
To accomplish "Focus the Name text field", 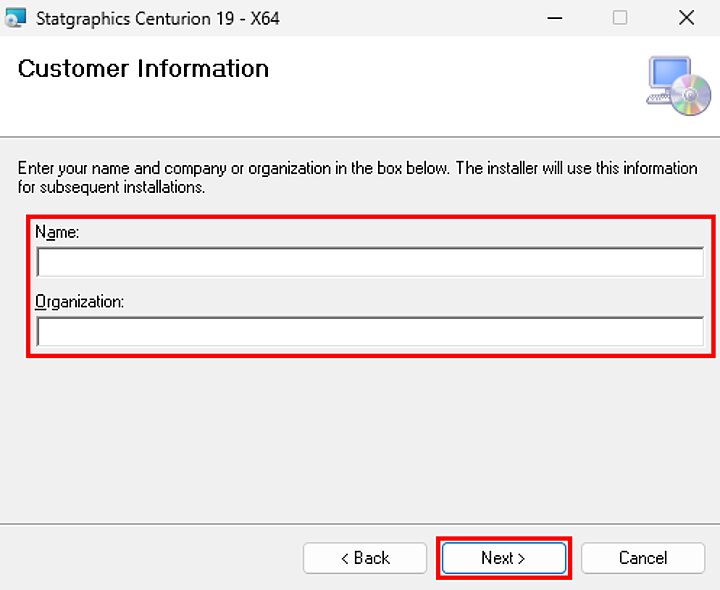I will pos(370,263).
